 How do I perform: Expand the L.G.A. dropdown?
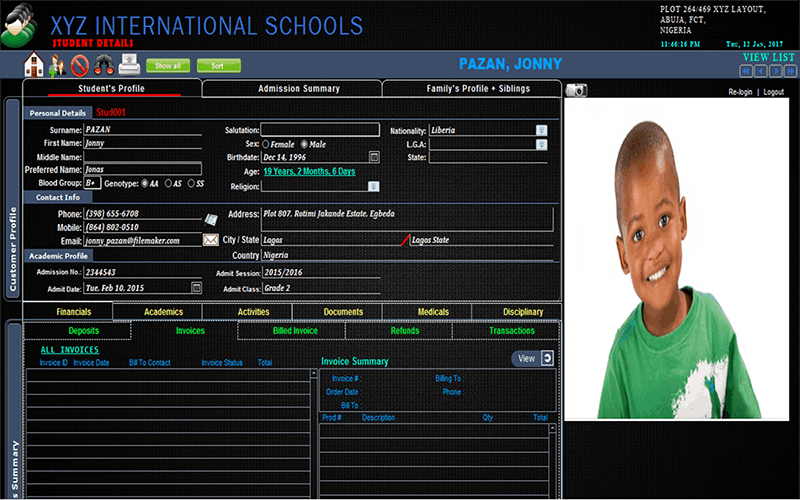point(541,144)
